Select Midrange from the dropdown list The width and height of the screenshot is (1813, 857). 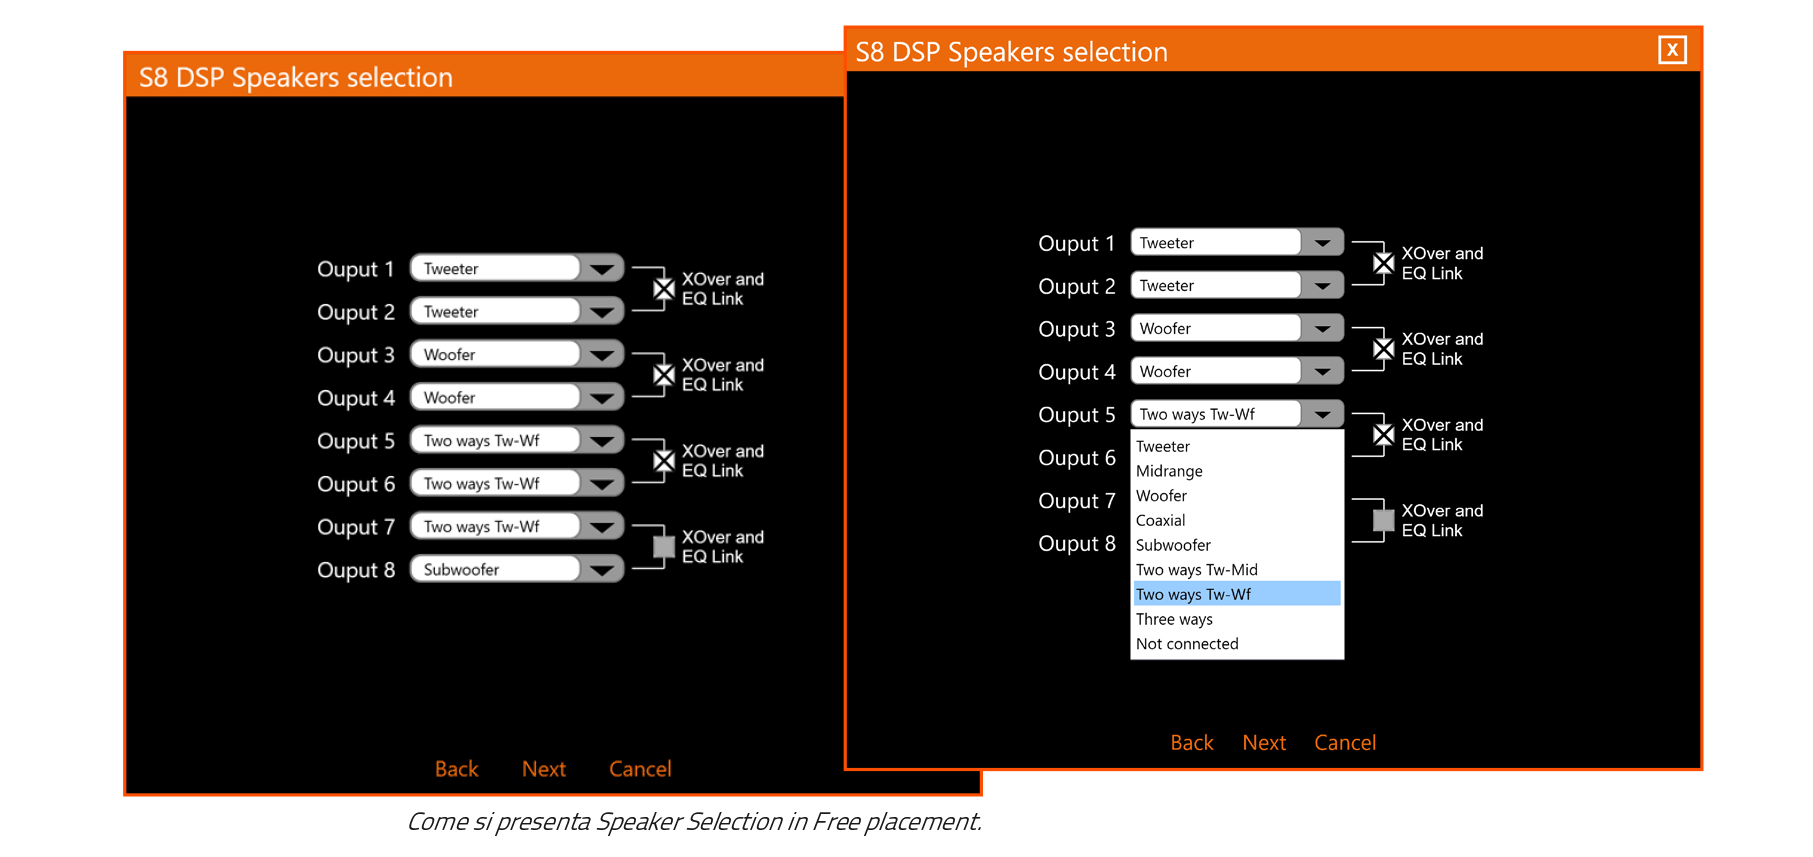tap(1169, 471)
